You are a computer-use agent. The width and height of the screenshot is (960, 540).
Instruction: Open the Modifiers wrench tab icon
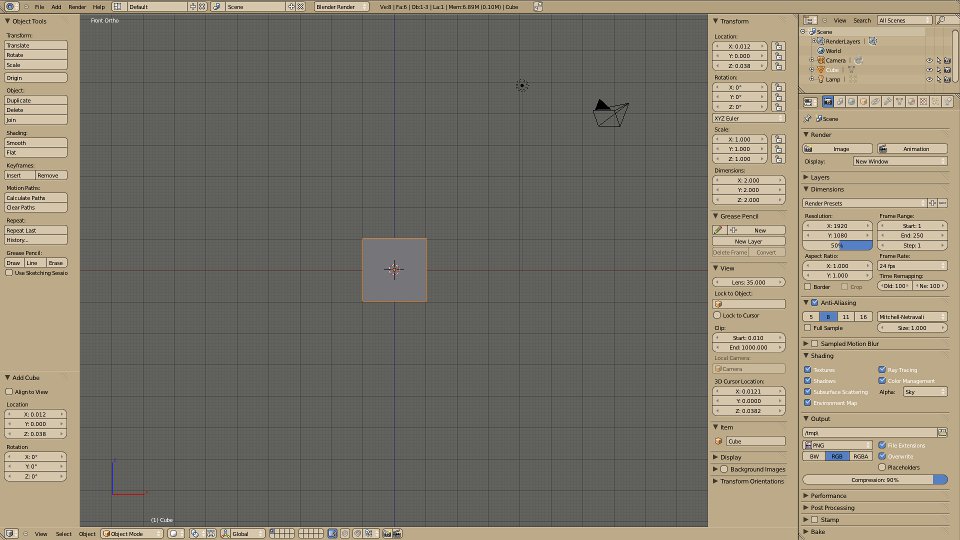tap(887, 102)
